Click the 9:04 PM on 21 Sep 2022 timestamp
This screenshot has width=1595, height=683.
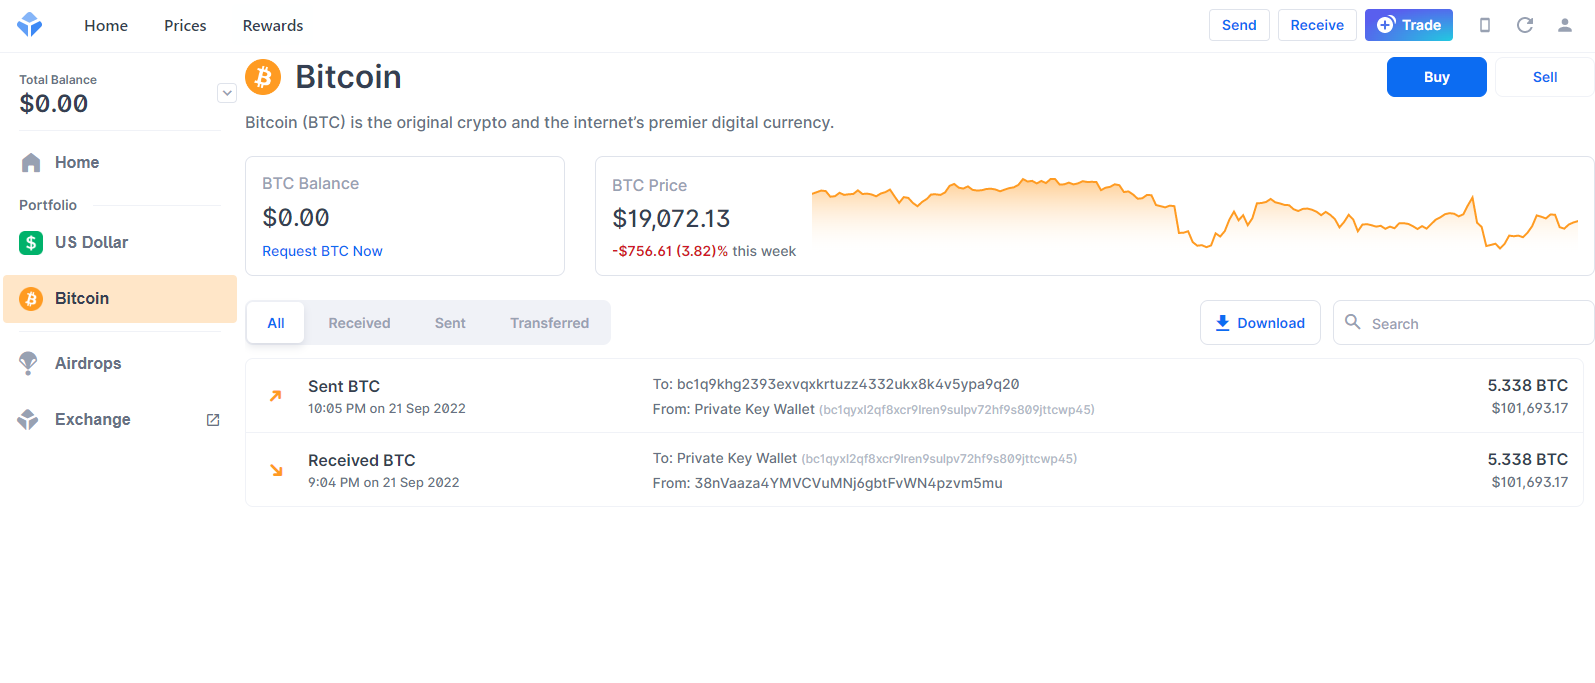click(384, 482)
